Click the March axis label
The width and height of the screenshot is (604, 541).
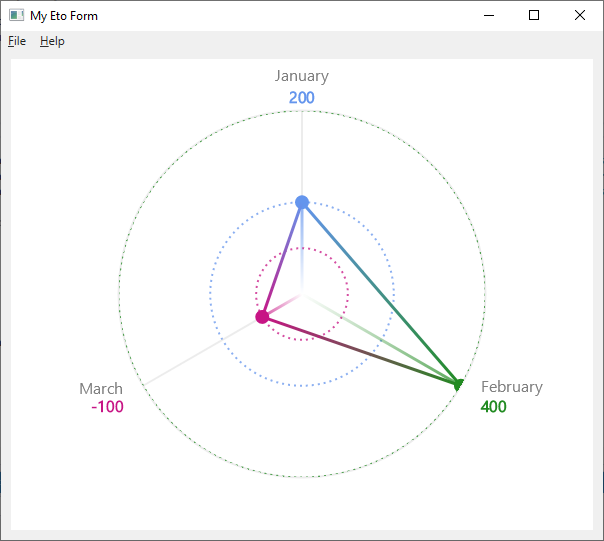[x=101, y=389]
